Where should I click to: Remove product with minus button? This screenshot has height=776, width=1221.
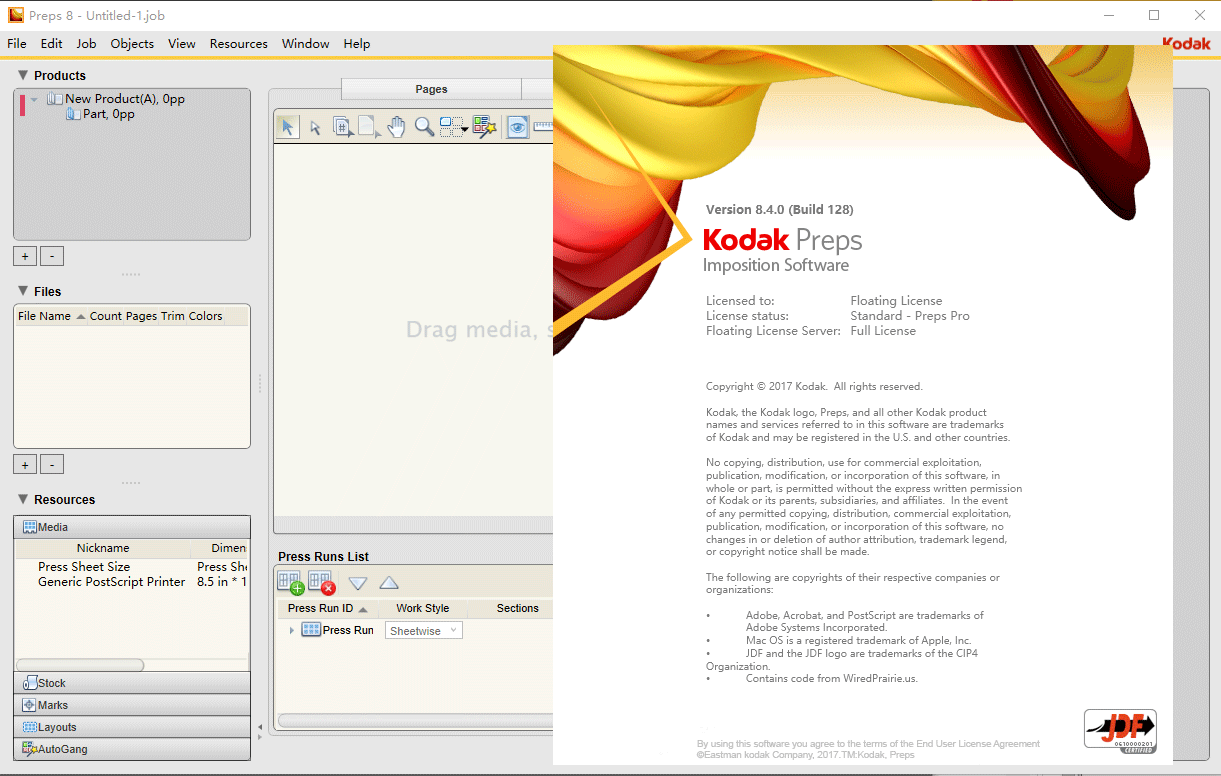coord(52,256)
